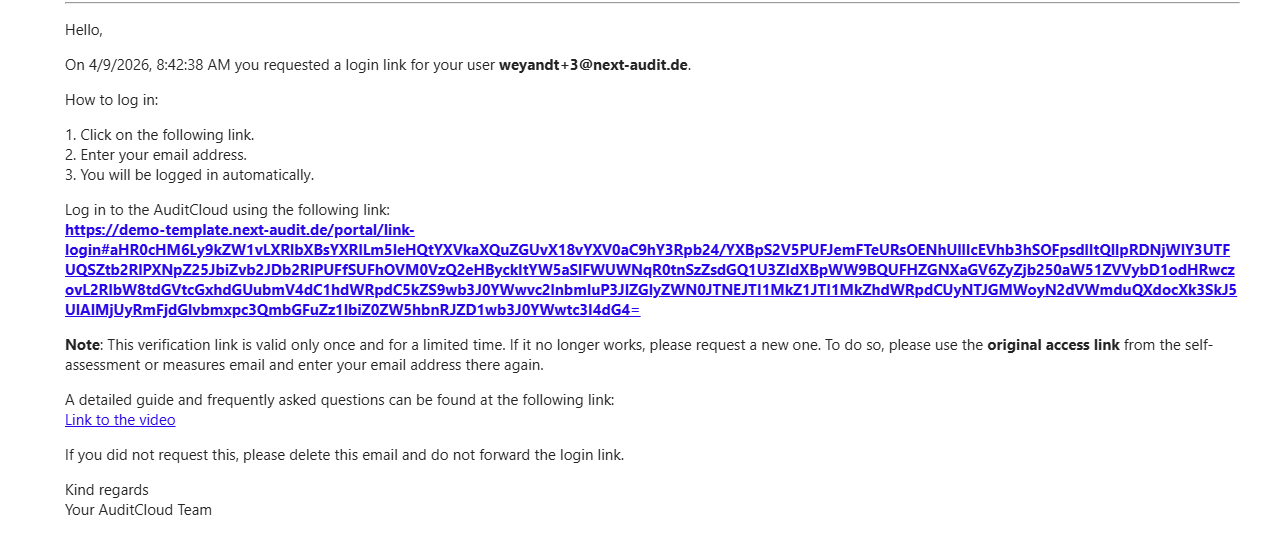Click the URL line starting 'UQSZtb2RlPXNpZ25'

pyautogui.click(x=650, y=270)
